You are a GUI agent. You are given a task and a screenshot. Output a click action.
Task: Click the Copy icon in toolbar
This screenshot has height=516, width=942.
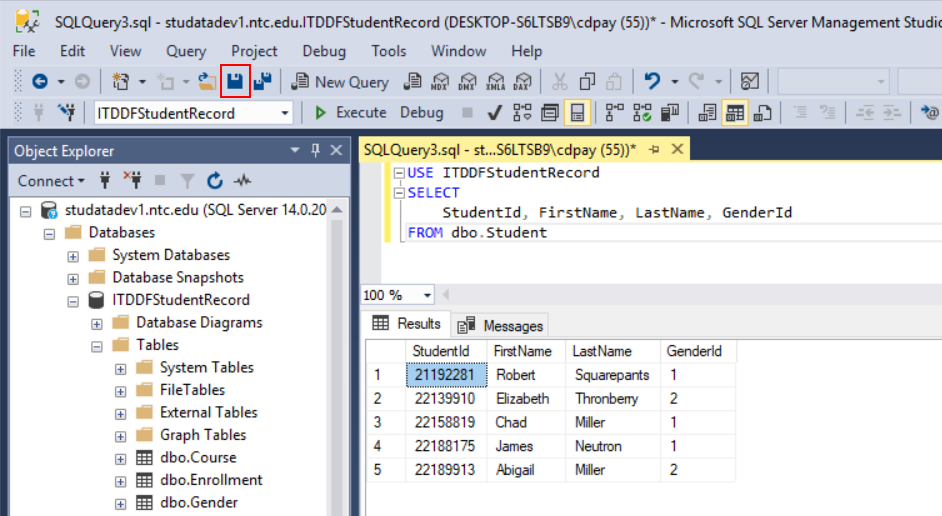tap(587, 81)
